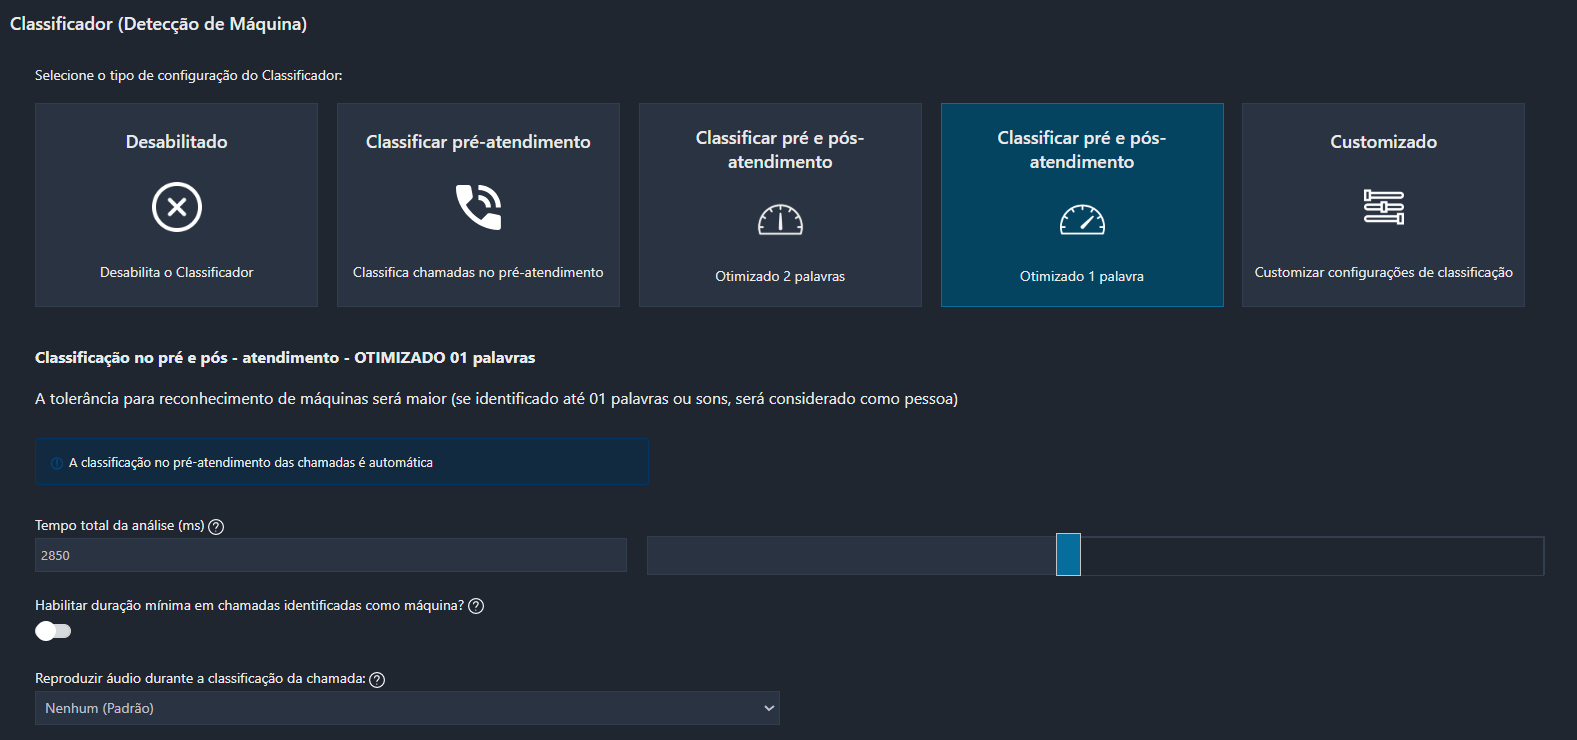This screenshot has height=740, width=1577.
Task: Open the Nenhum (Padrão) audio dropdown
Action: click(x=400, y=708)
